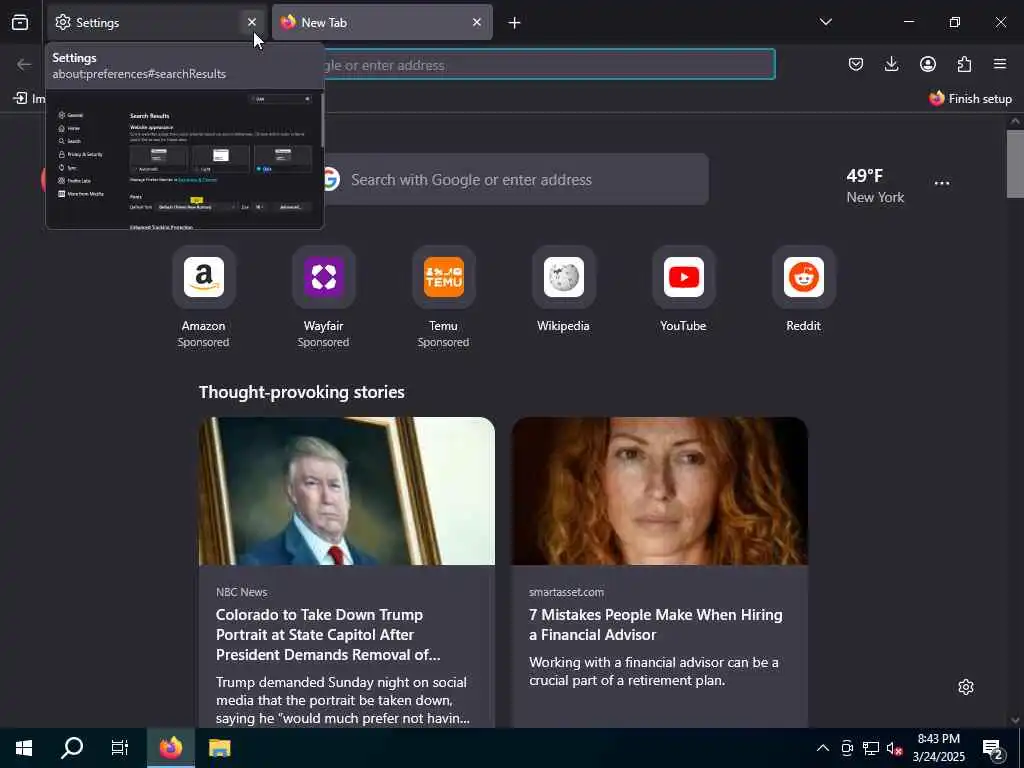The image size is (1024, 768).
Task: Open a new tab with plus button
Action: point(515,23)
